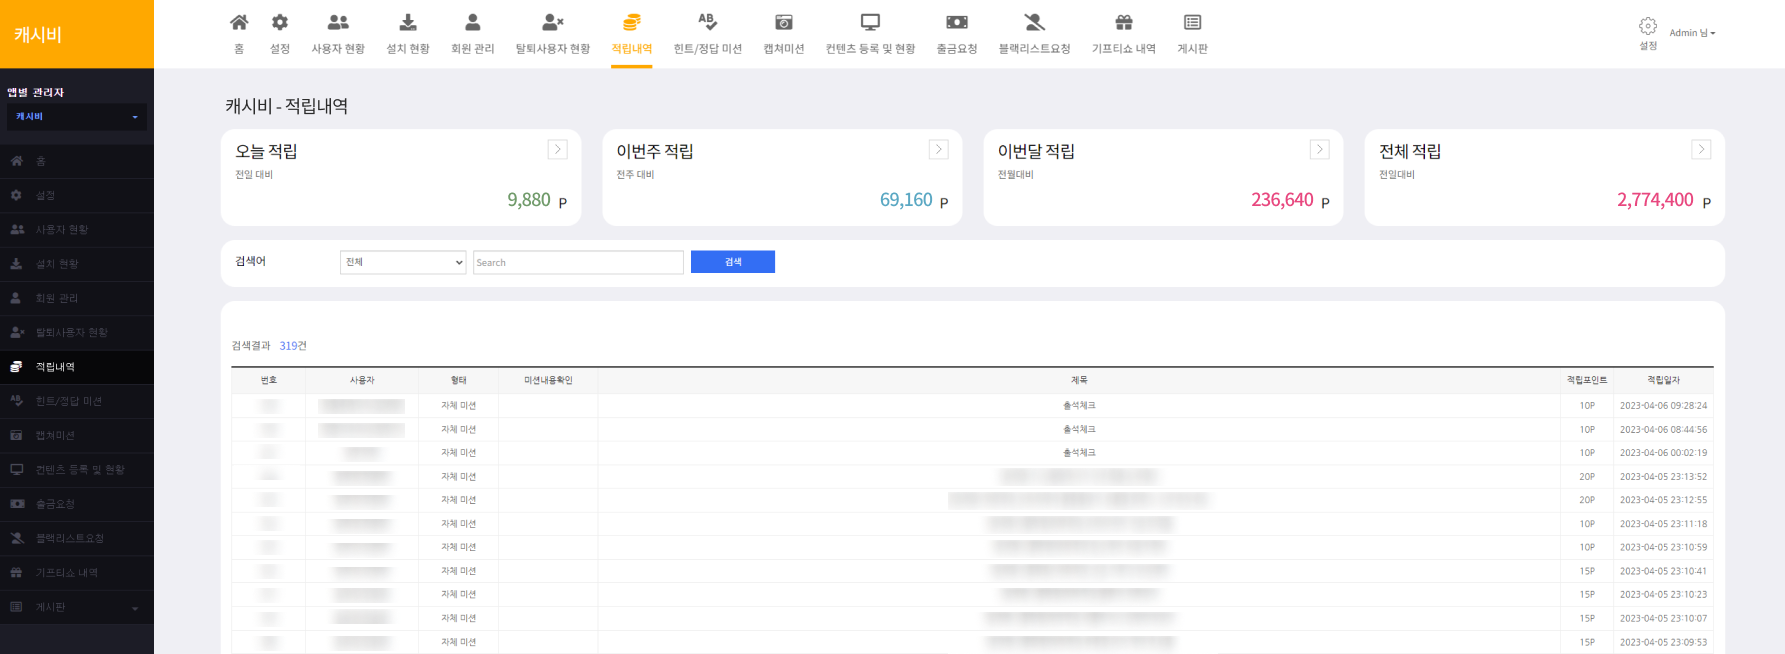Image resolution: width=1785 pixels, height=654 pixels.
Task: Open 홈 from the top navigation
Action: pos(239,34)
